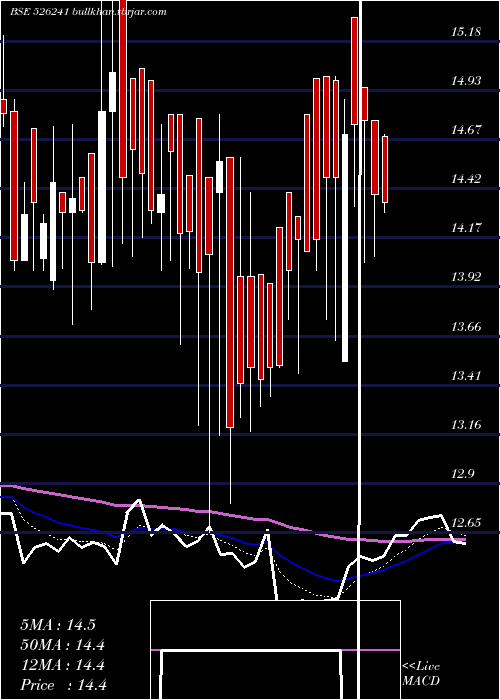Click the 14.42 price axis label
Screen dimensions: 500x700
point(466,179)
